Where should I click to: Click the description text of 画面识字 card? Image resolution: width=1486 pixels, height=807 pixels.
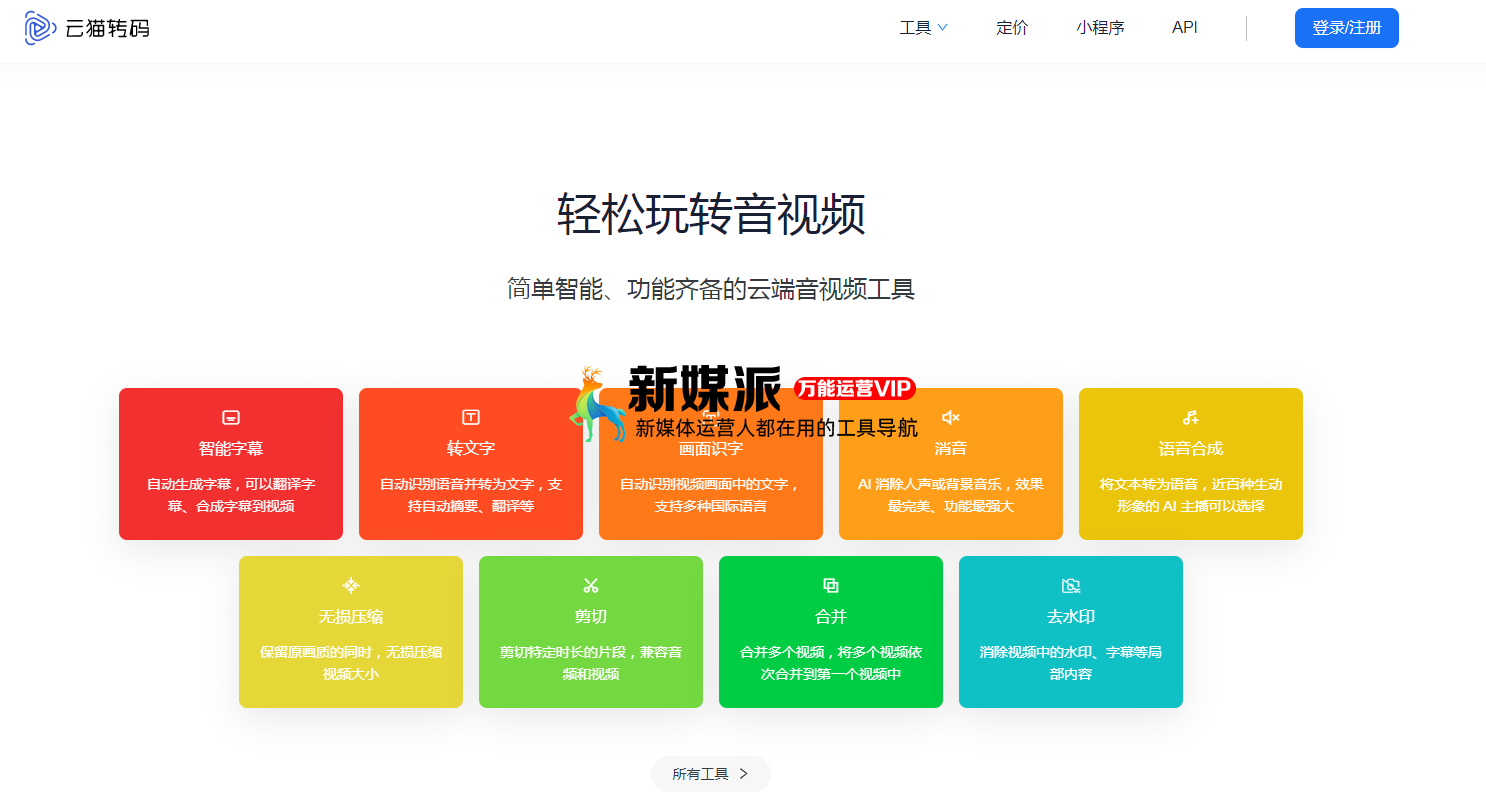pyautogui.click(x=711, y=495)
